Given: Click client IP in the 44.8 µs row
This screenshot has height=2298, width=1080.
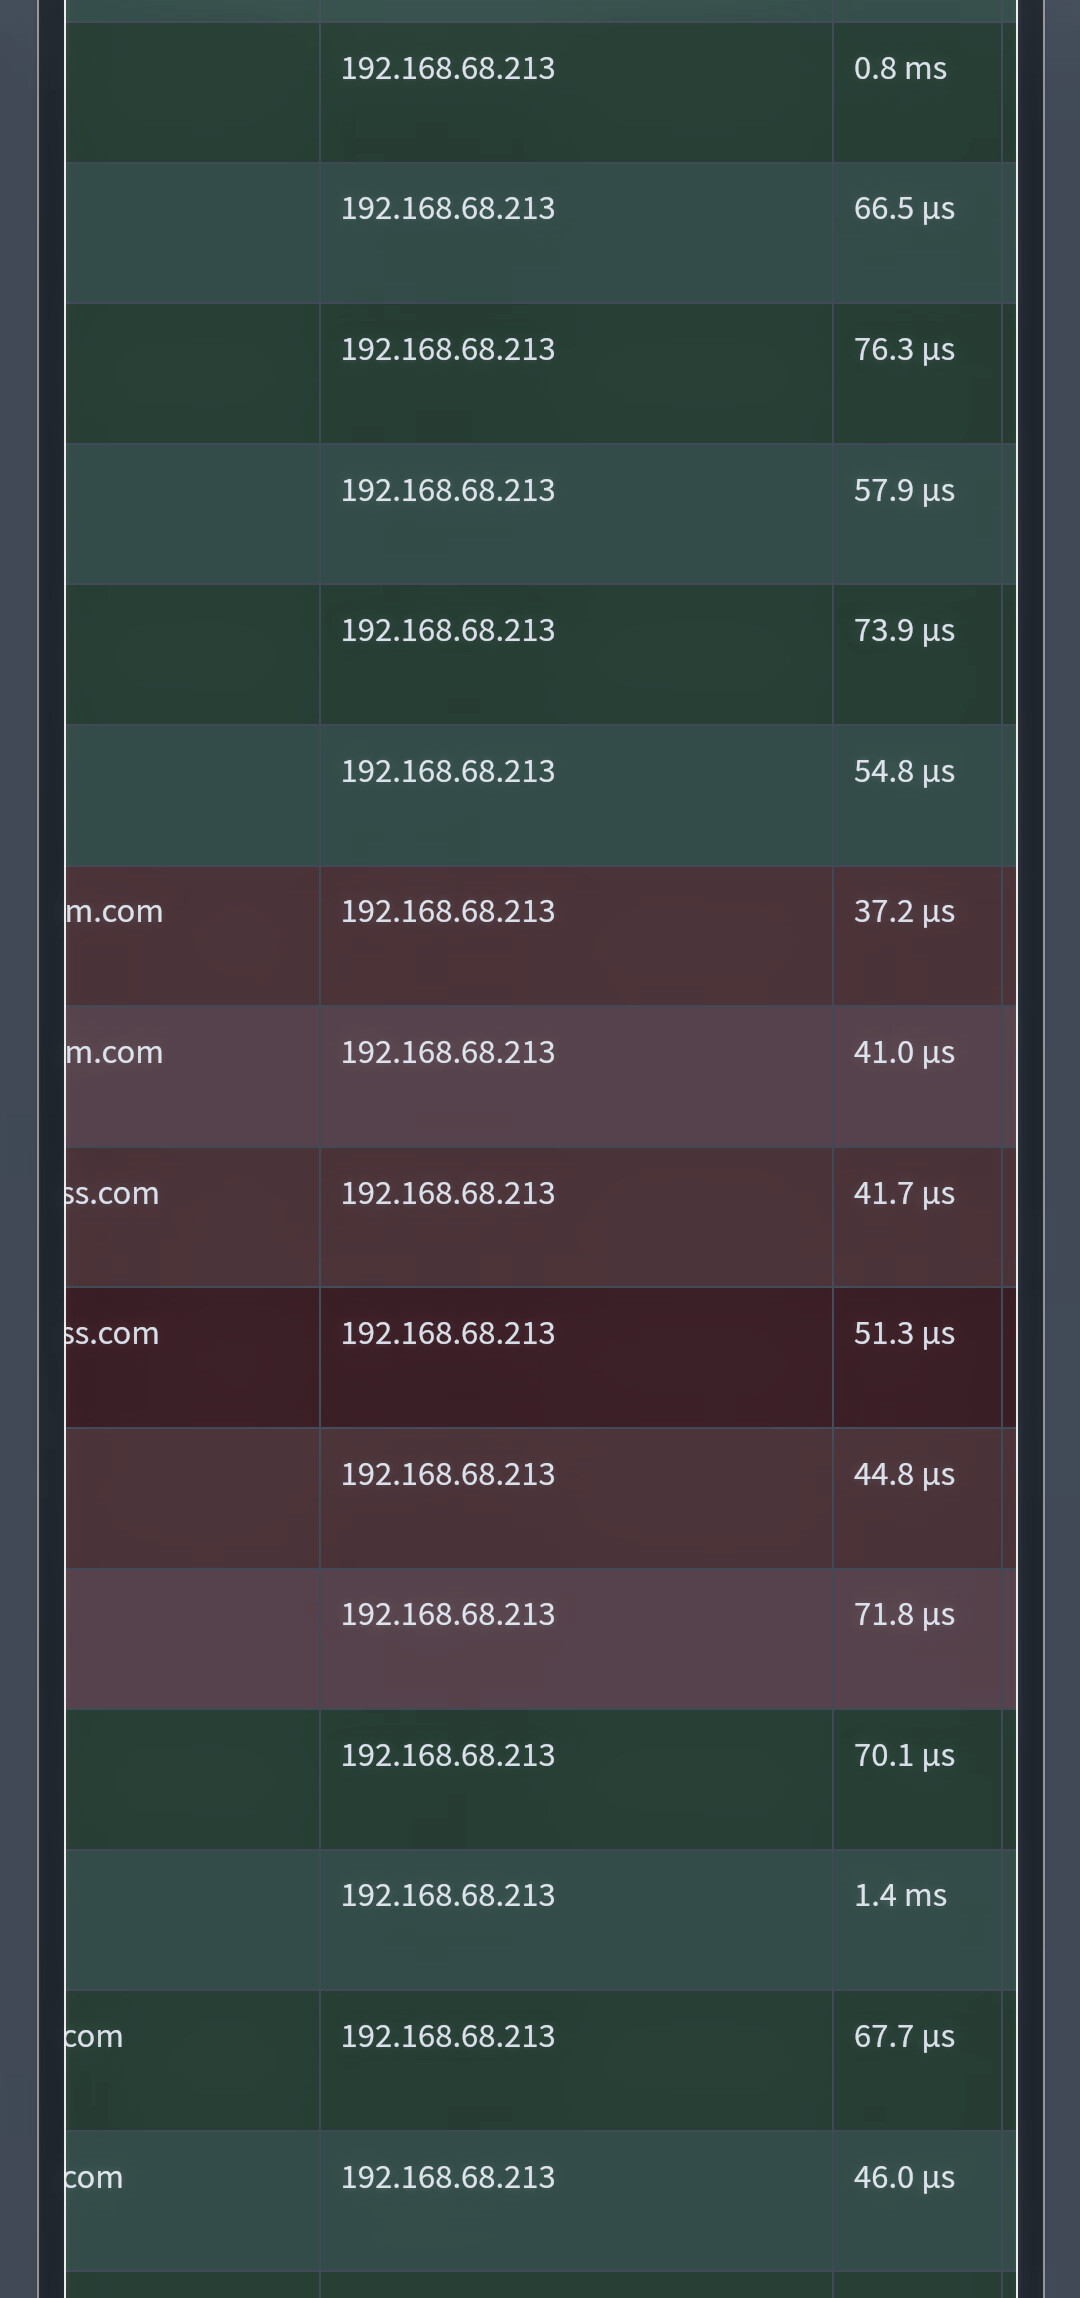Looking at the screenshot, I should (447, 1474).
